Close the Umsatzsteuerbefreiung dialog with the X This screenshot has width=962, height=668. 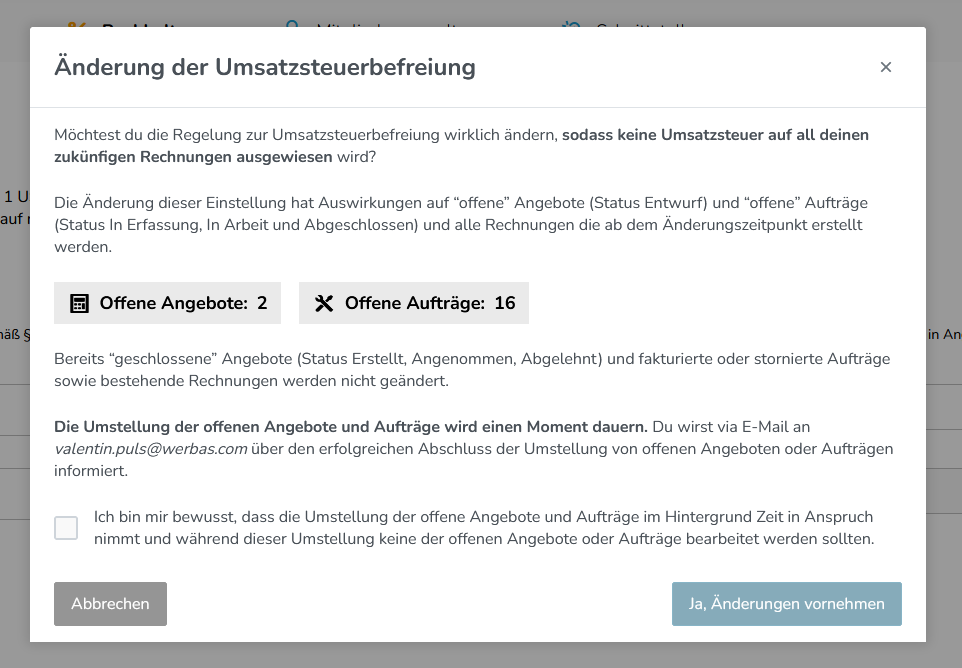(x=885, y=67)
